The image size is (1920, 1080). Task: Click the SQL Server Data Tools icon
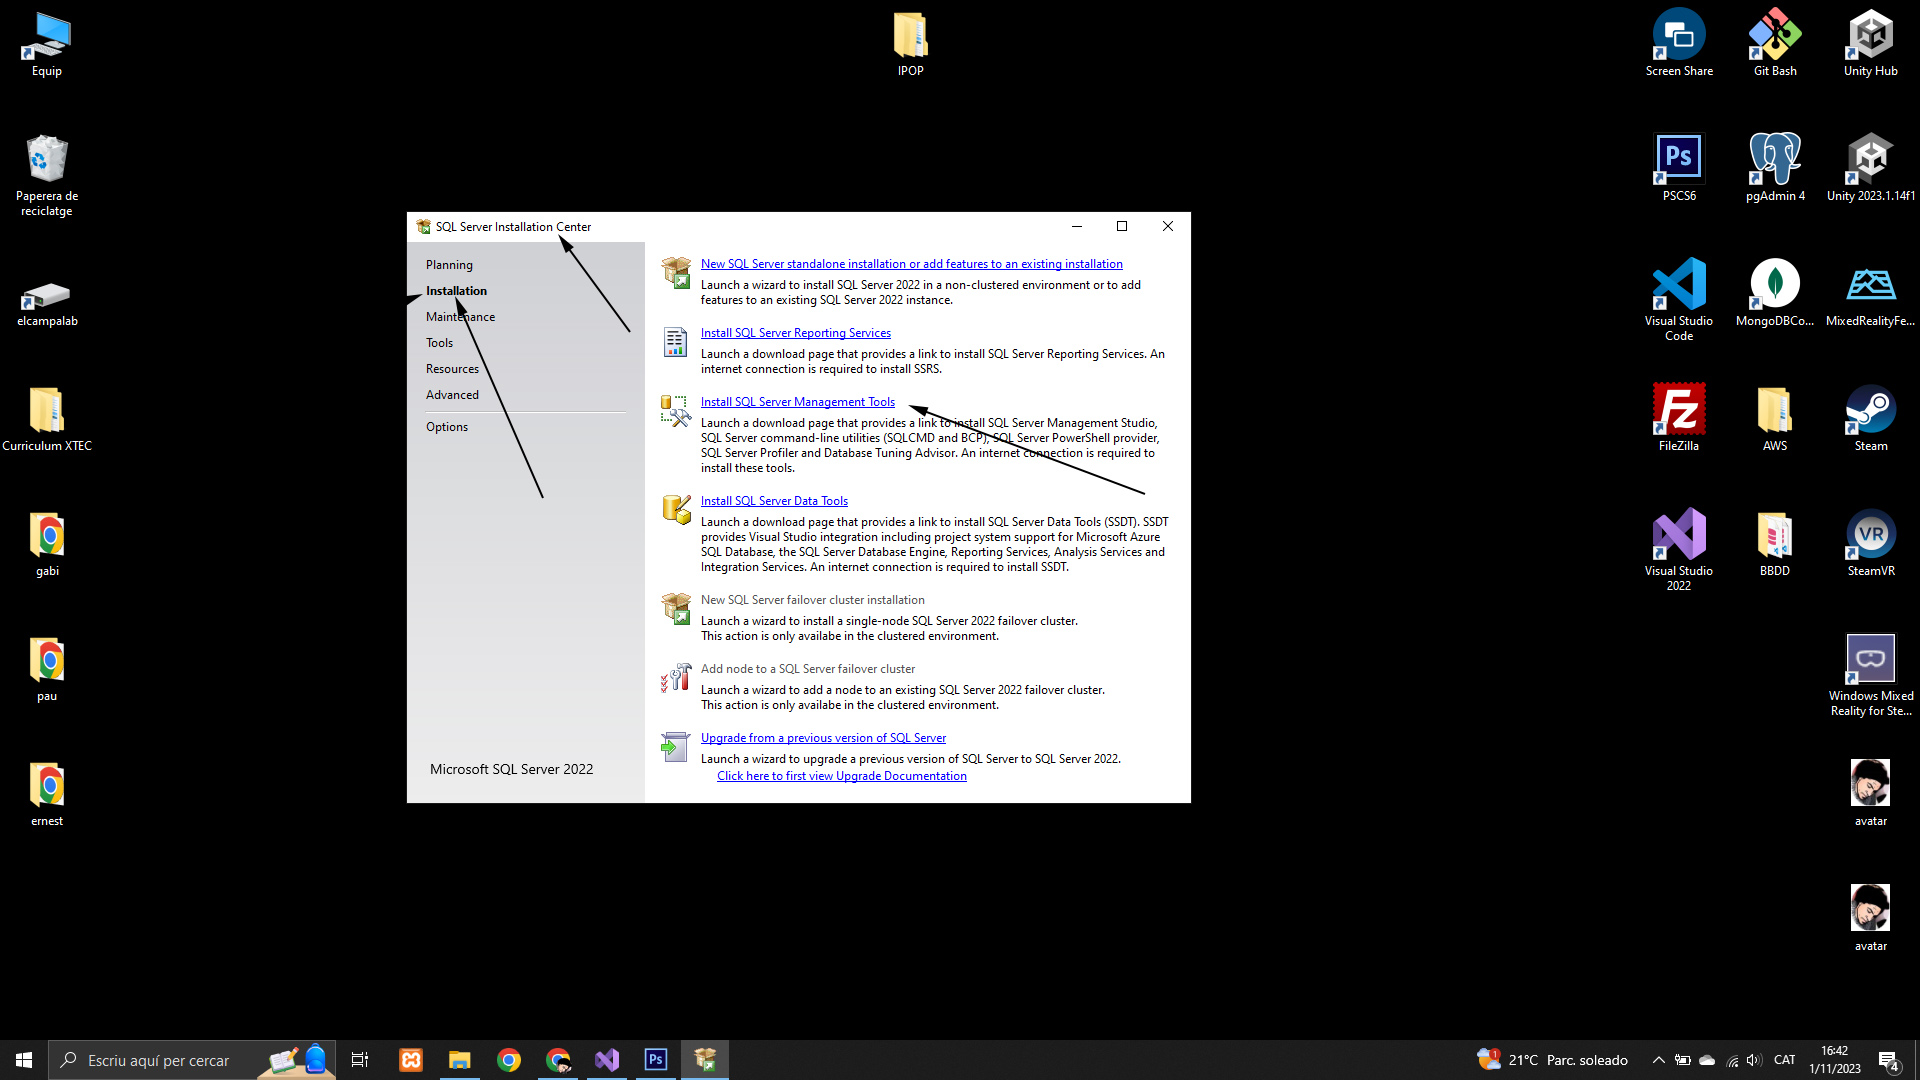click(676, 509)
